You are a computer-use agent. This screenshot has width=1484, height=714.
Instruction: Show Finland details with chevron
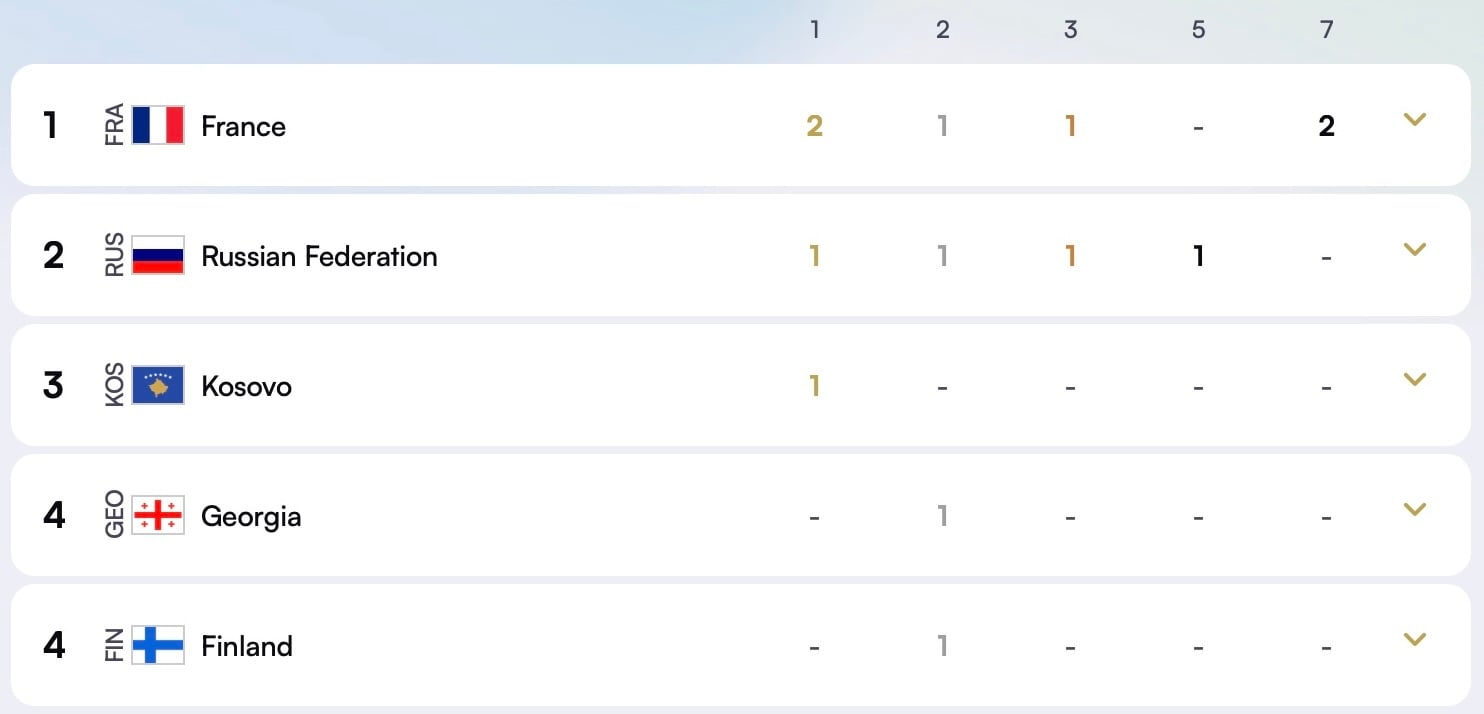(x=1414, y=640)
